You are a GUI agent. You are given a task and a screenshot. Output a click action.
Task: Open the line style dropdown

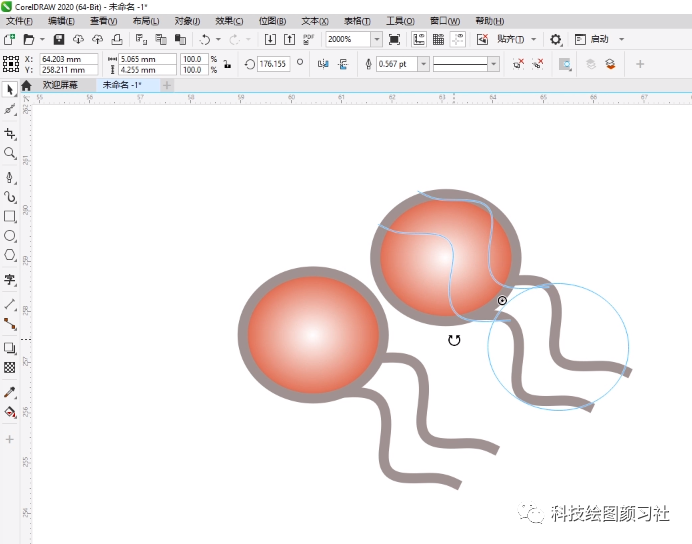[x=494, y=64]
